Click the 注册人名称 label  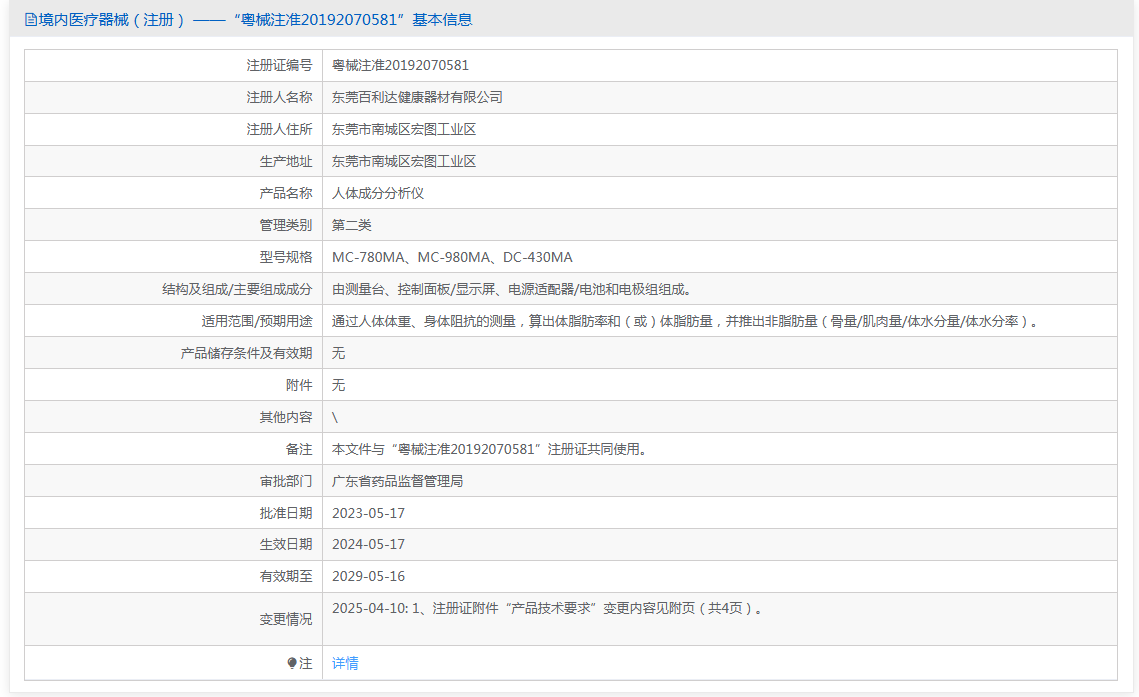point(279,97)
